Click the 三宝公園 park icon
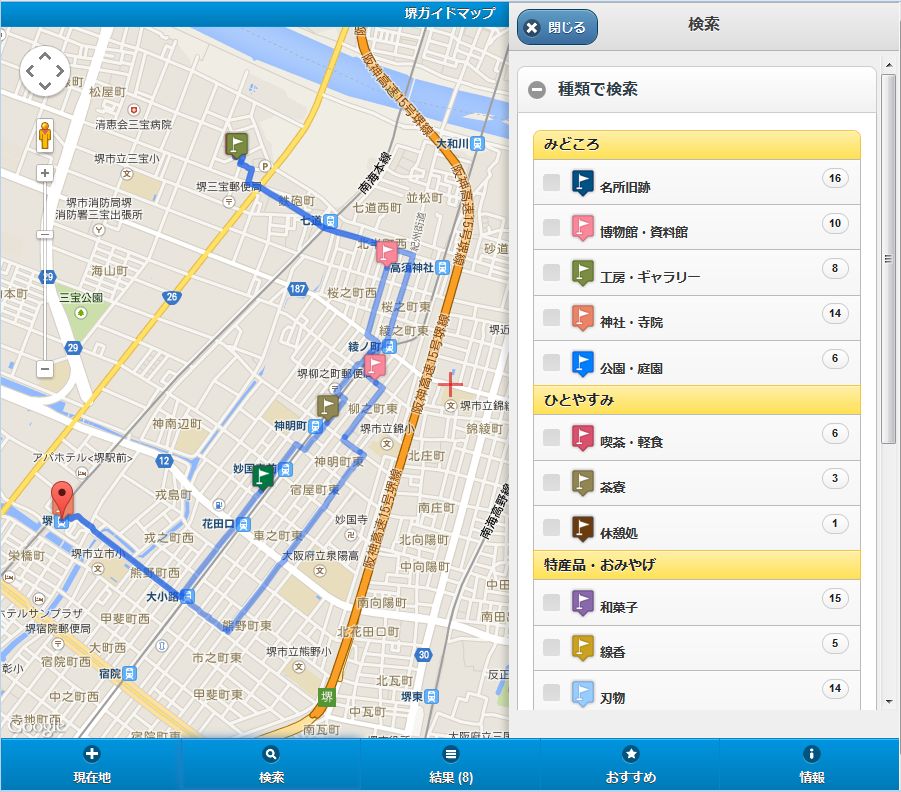Screen dimensions: 901x792 (81, 313)
